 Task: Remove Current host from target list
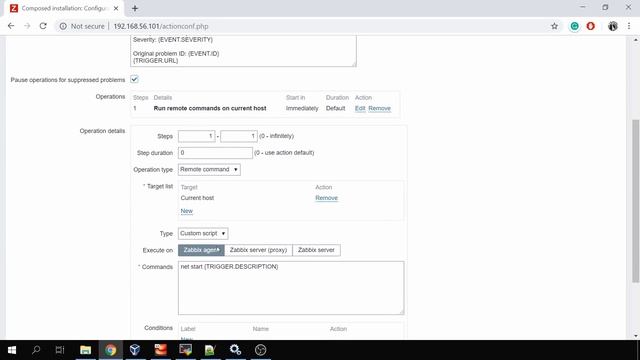pyautogui.click(x=327, y=198)
